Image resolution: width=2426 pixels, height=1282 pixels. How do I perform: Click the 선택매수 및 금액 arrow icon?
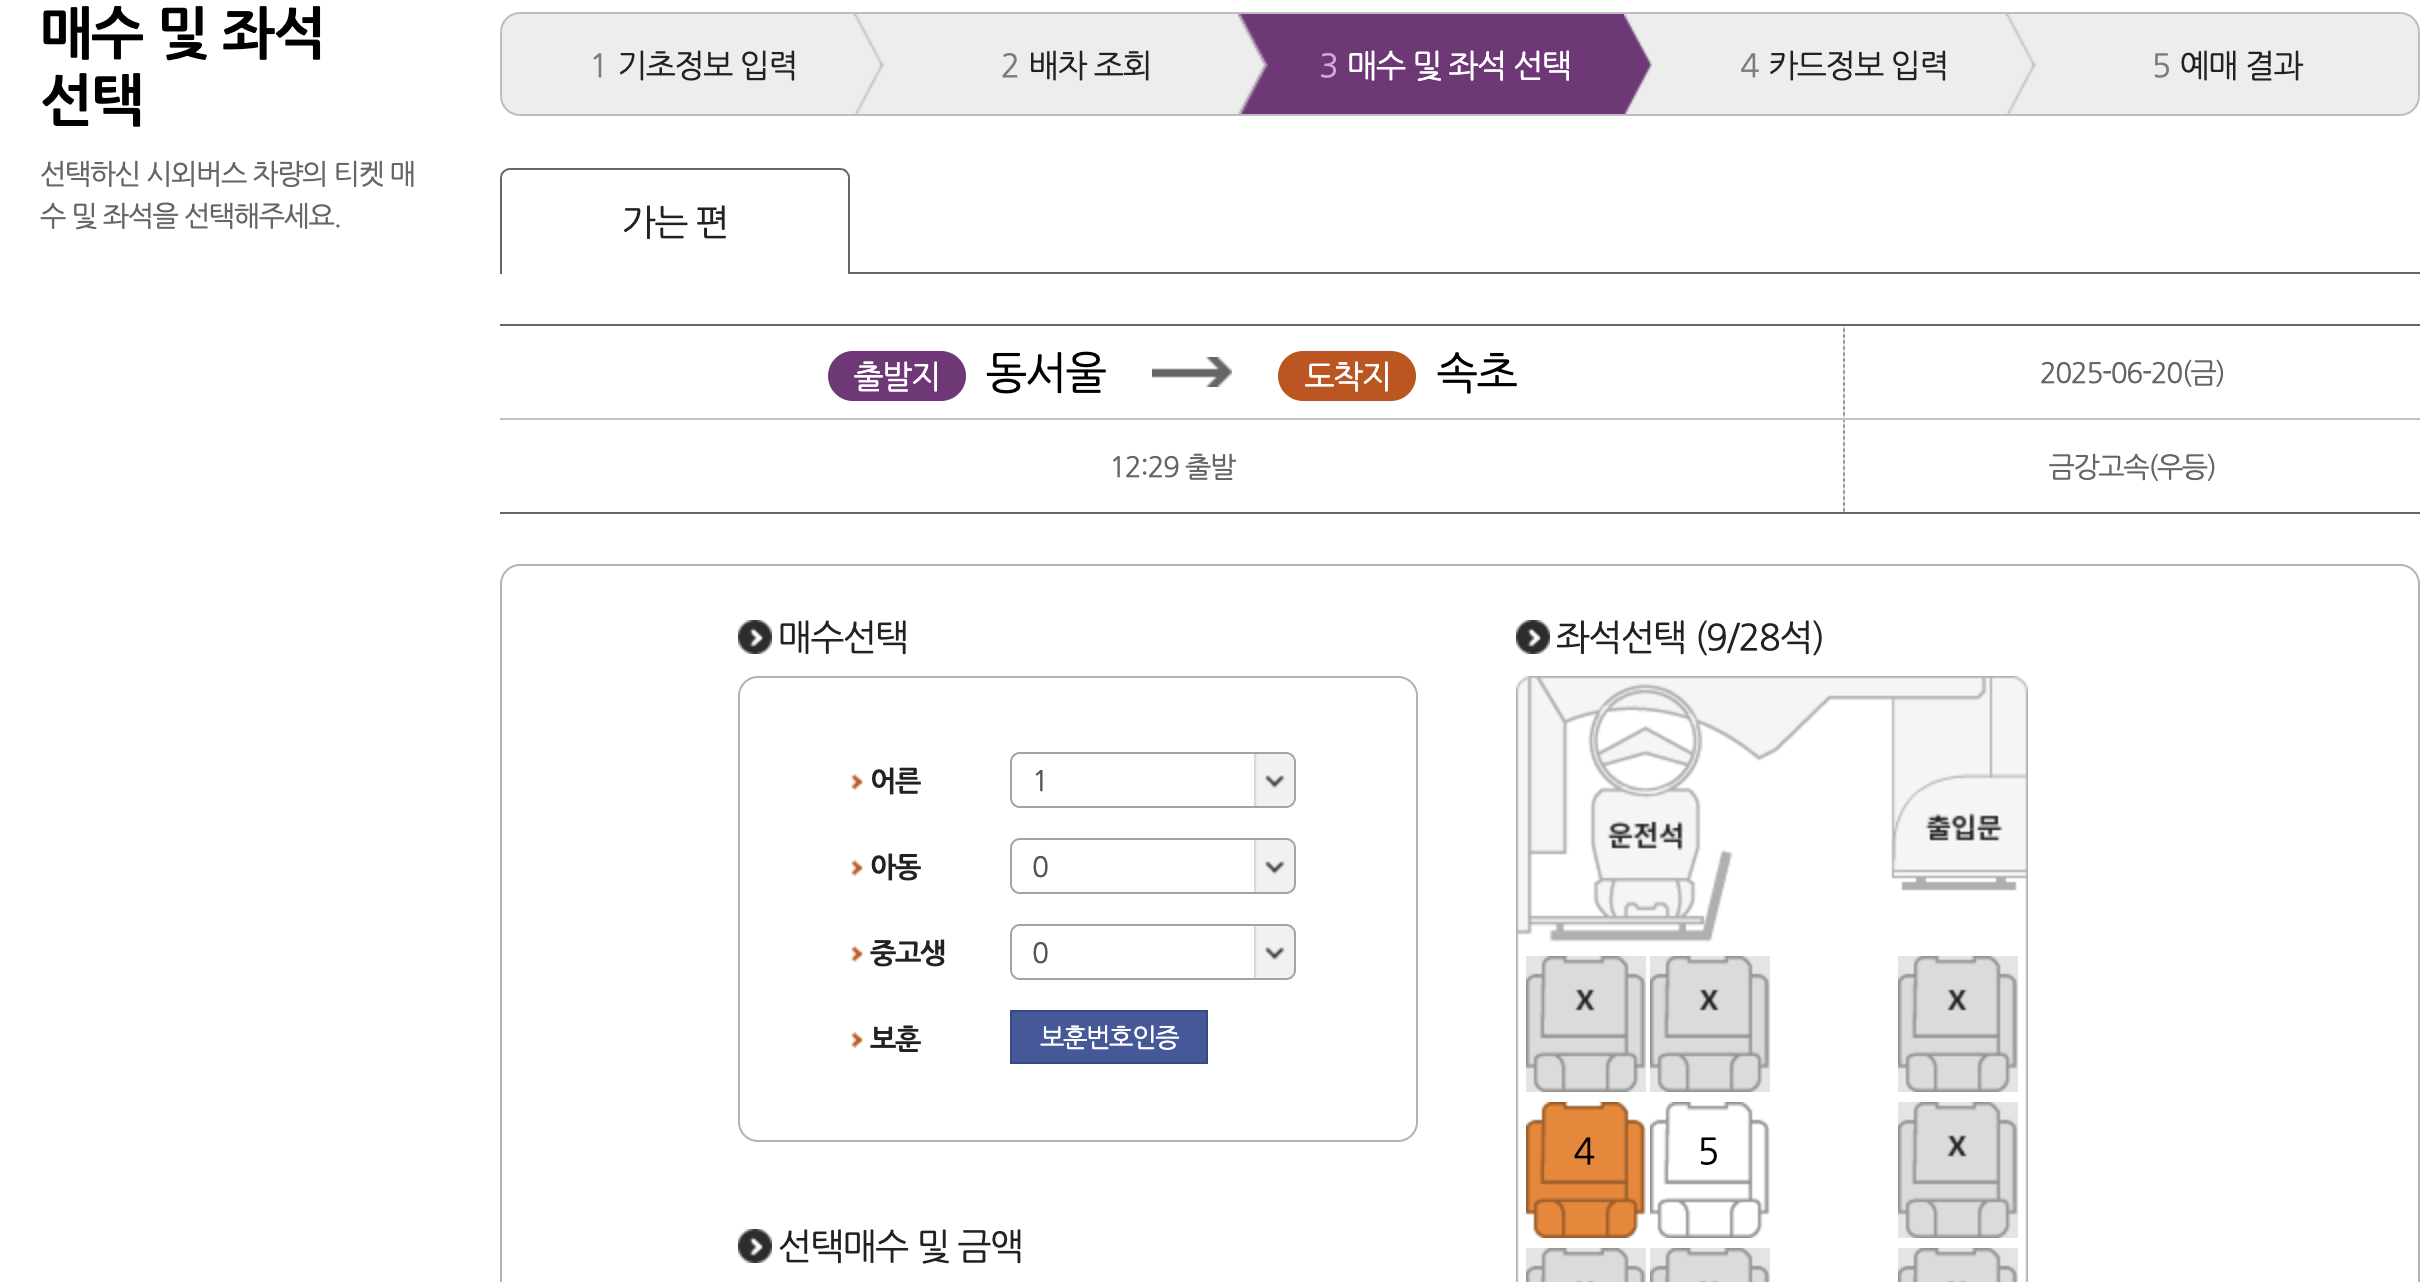pos(752,1246)
